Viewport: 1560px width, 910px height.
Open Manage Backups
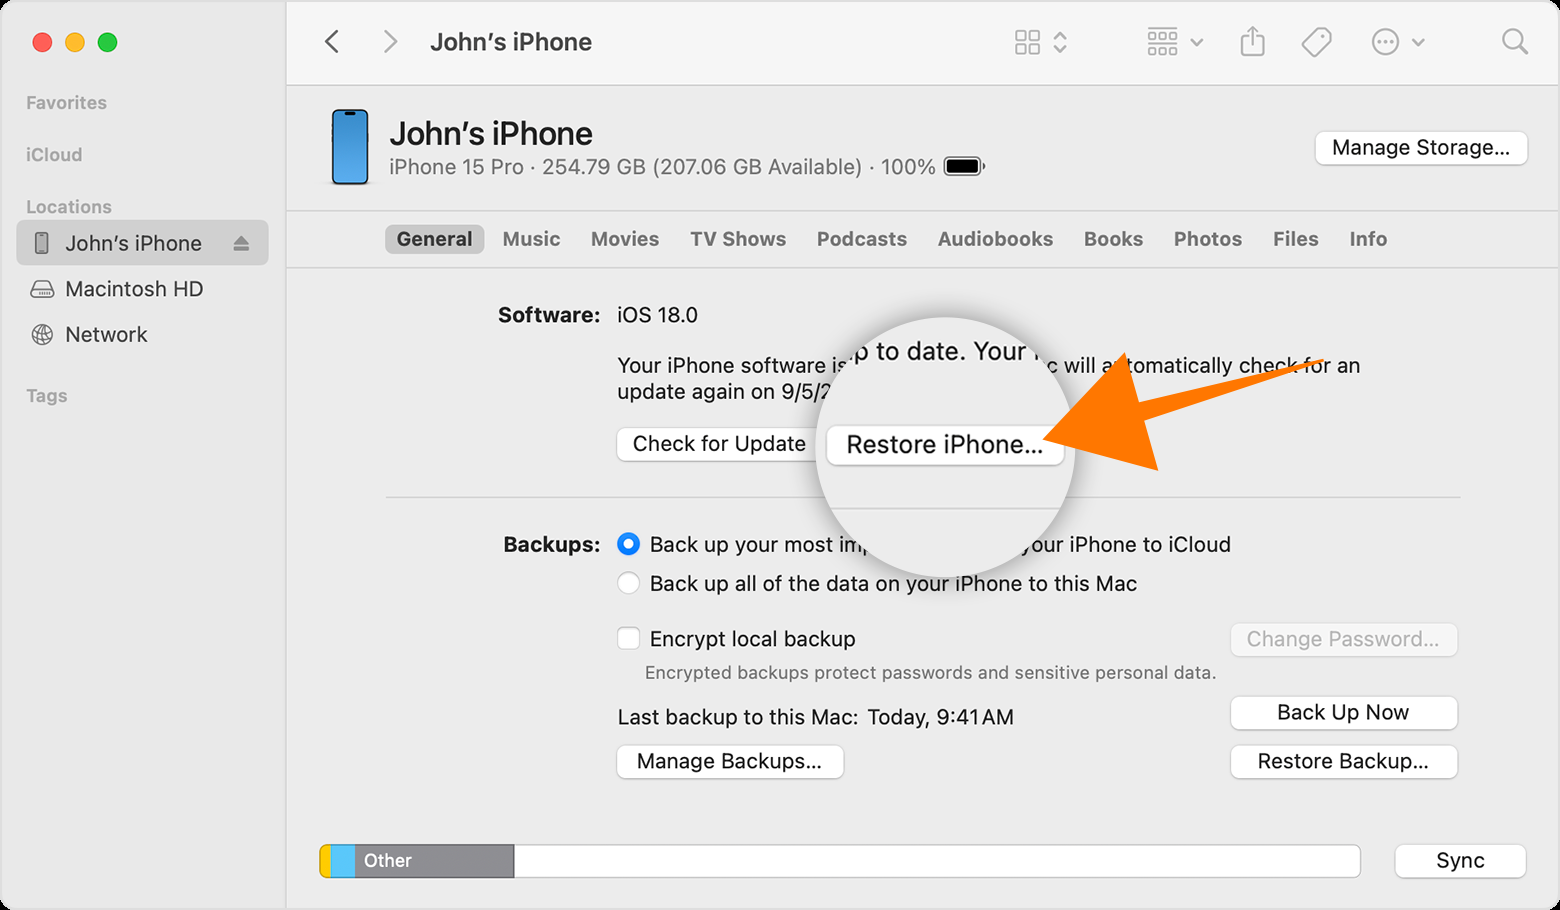point(730,761)
